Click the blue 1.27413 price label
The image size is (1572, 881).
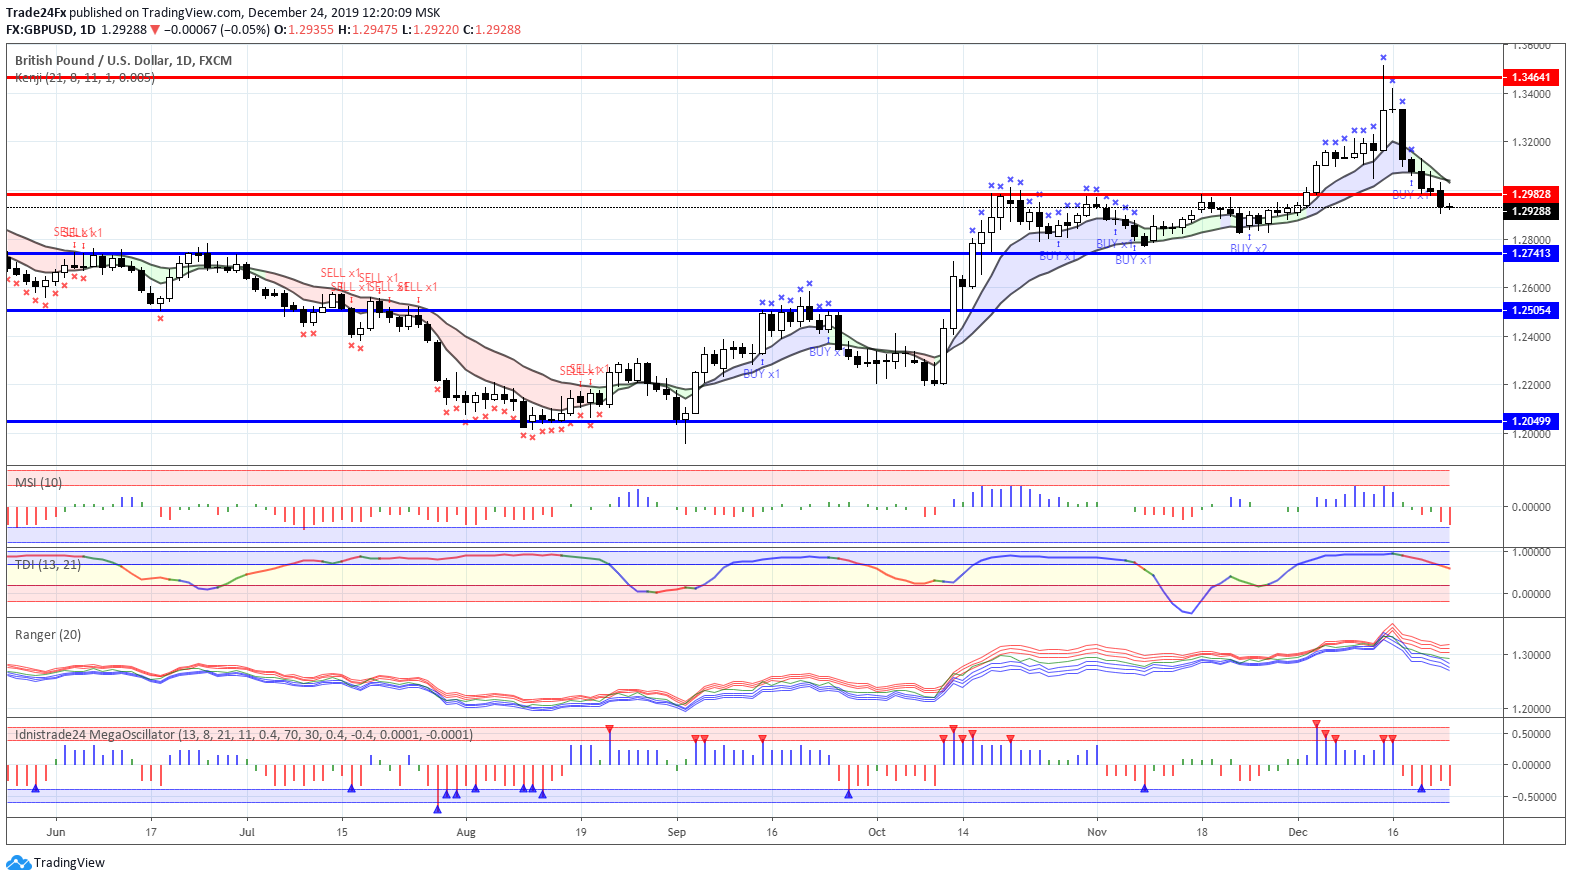[1531, 253]
